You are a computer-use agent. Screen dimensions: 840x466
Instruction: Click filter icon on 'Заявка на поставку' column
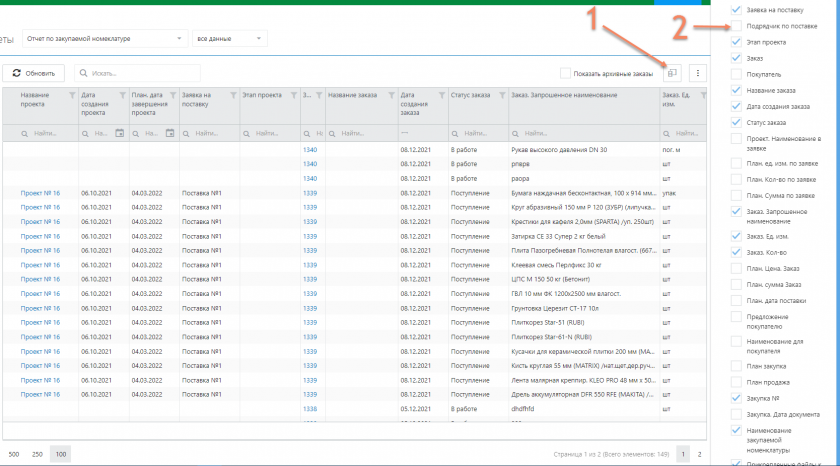[232, 96]
